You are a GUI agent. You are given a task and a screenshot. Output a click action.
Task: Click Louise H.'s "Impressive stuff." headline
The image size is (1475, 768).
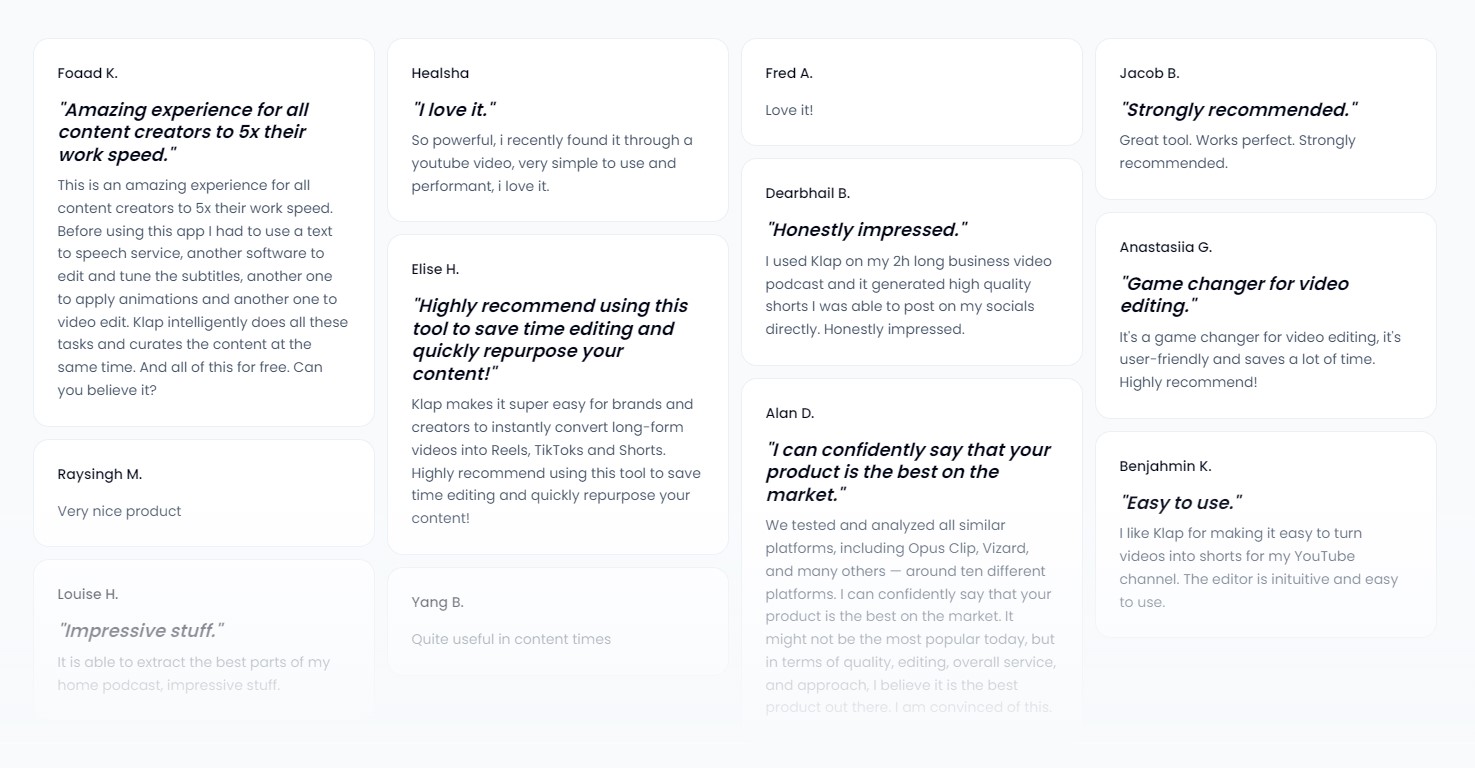coord(141,631)
